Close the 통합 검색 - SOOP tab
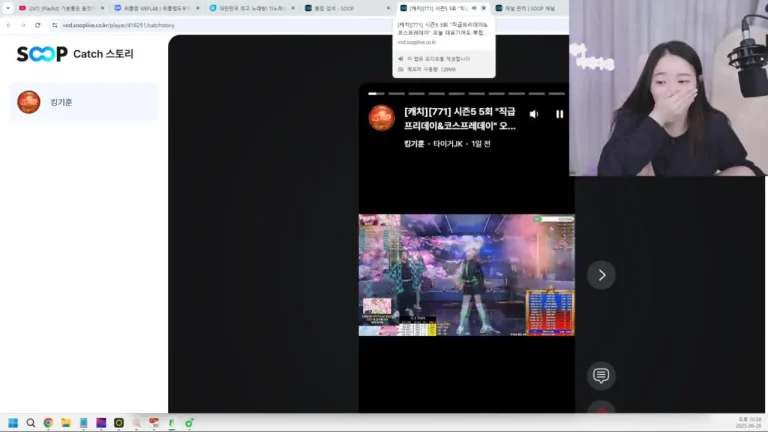This screenshot has height=432, width=768. coord(388,8)
